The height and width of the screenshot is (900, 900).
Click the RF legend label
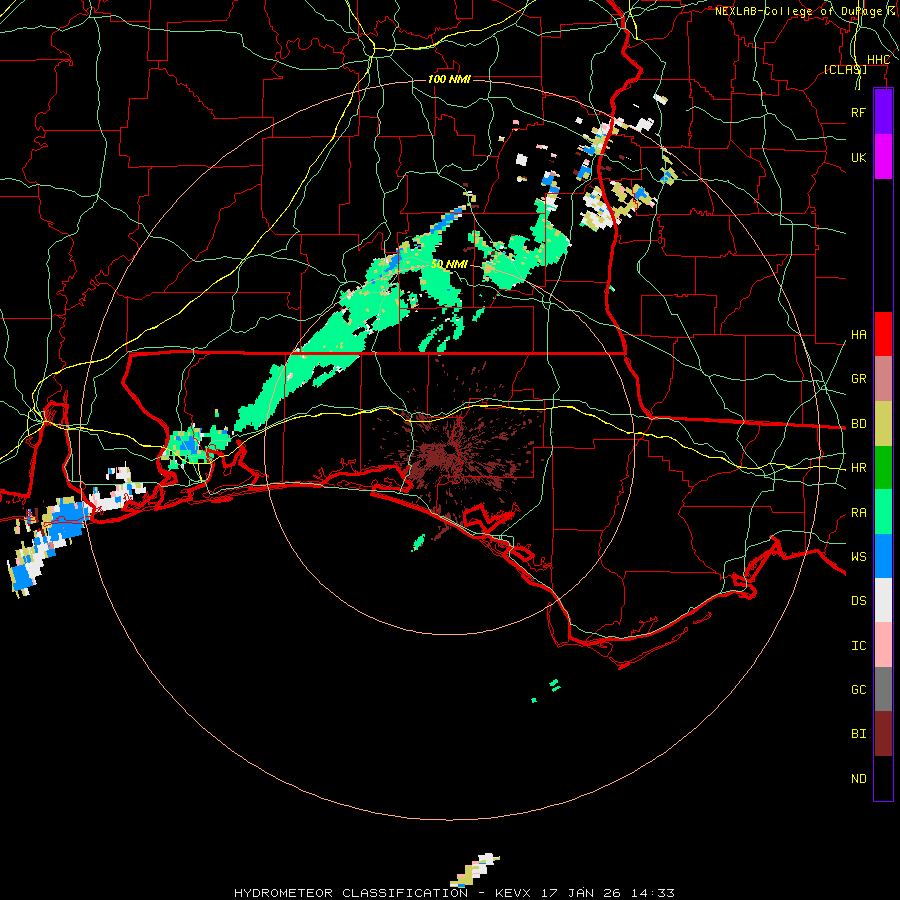click(858, 112)
